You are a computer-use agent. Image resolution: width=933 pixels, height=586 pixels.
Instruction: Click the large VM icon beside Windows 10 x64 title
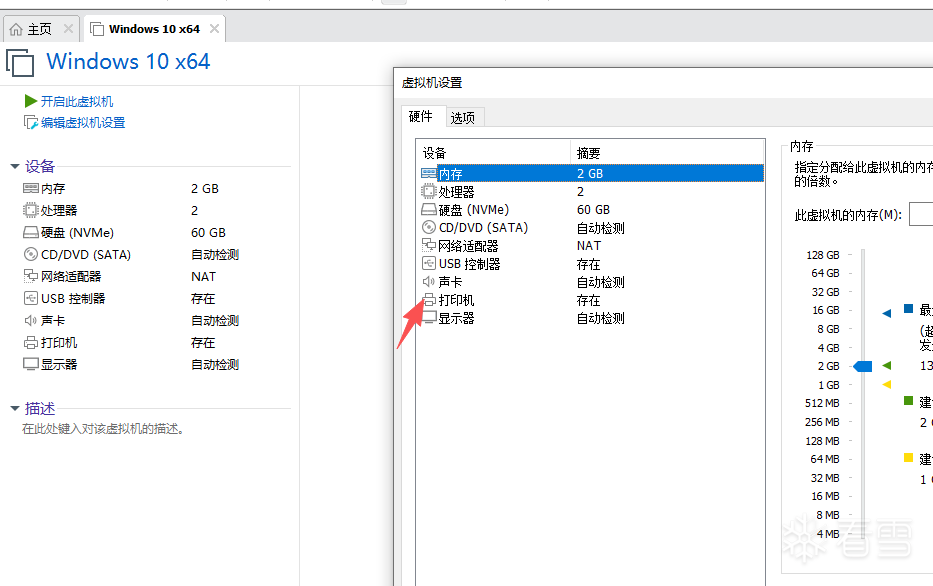(20, 62)
